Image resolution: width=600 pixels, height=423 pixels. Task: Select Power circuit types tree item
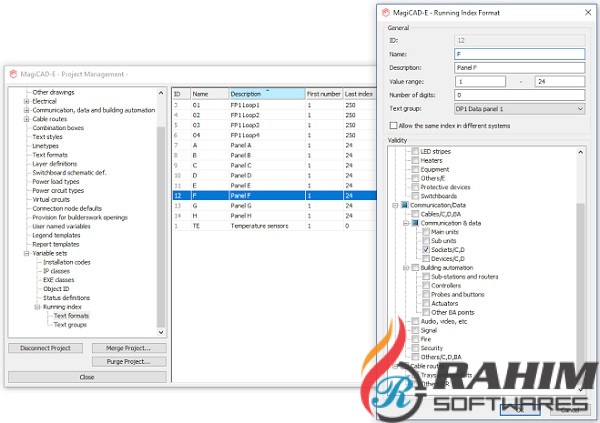(x=58, y=191)
